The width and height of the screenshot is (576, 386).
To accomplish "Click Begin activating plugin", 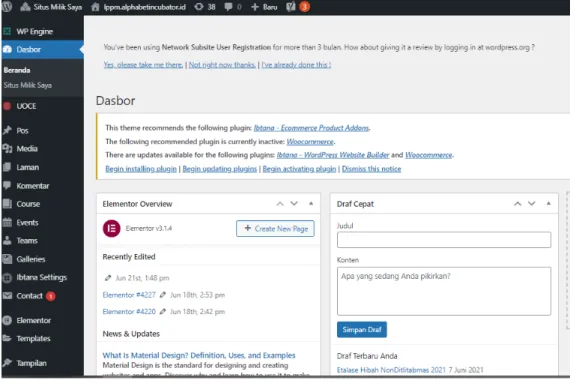I will click(x=299, y=169).
